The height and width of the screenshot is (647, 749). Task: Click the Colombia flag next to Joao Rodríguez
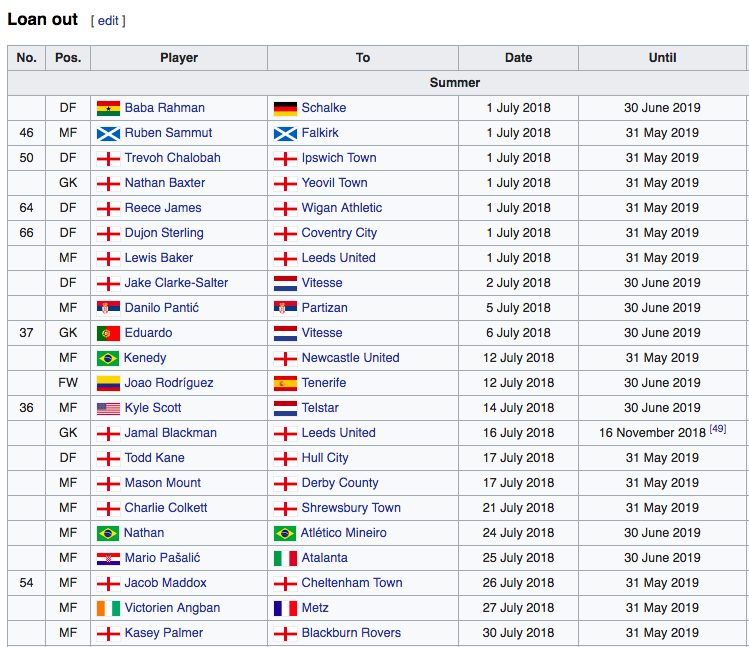click(x=108, y=383)
